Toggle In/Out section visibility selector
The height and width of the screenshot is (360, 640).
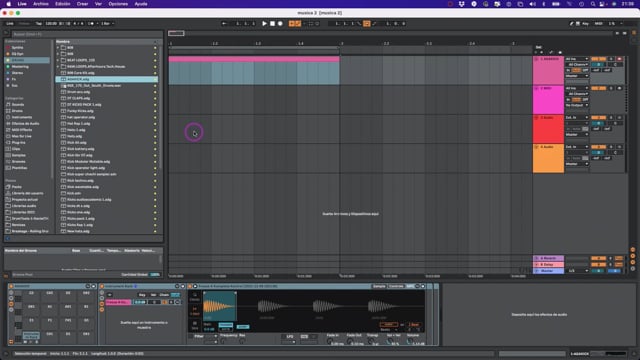633,250
